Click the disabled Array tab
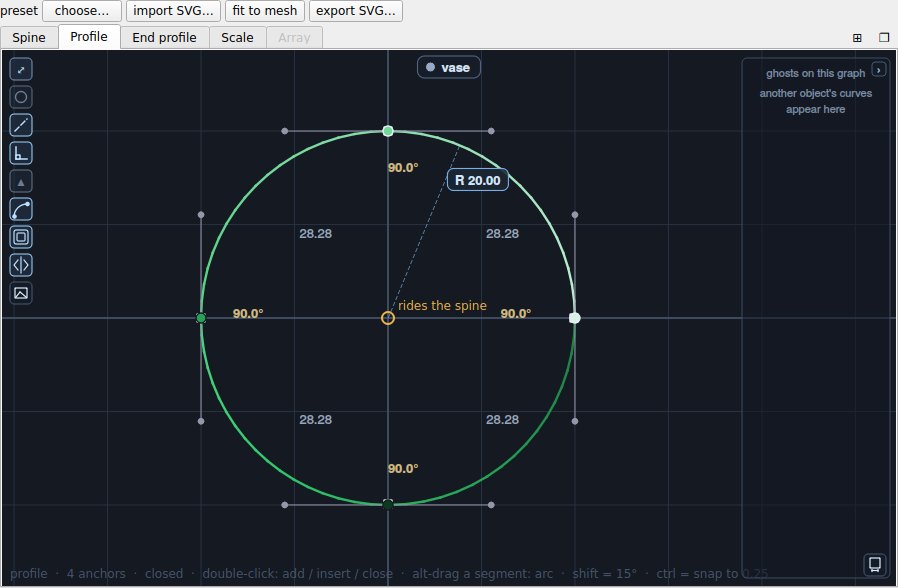The image size is (898, 588). point(294,38)
